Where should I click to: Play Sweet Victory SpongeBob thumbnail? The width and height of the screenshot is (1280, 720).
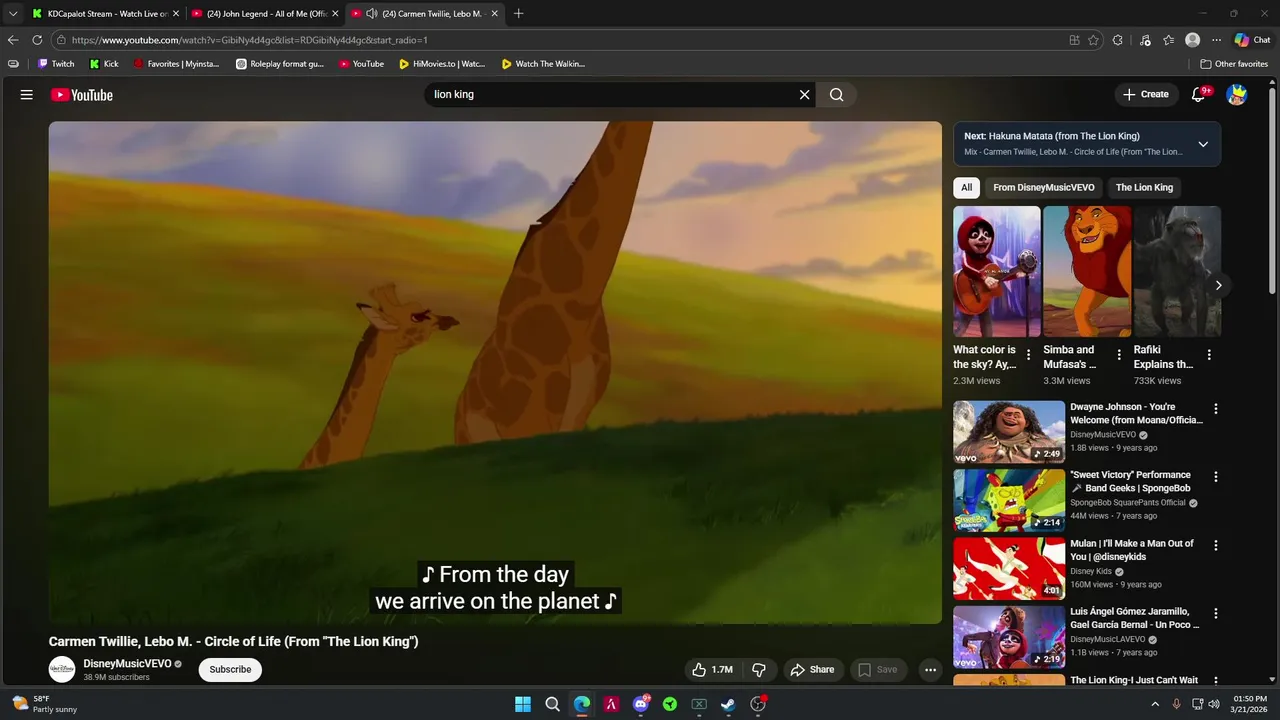coord(1009,500)
